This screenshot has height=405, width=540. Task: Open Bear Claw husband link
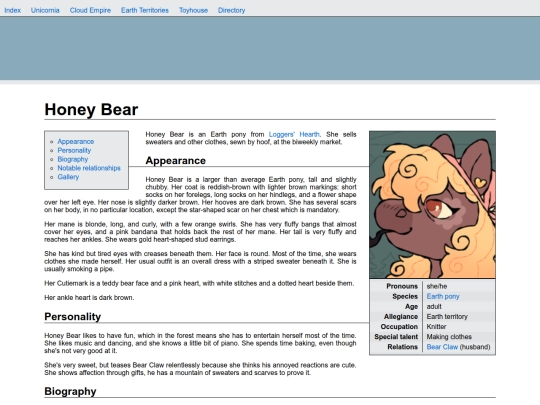pos(442,347)
